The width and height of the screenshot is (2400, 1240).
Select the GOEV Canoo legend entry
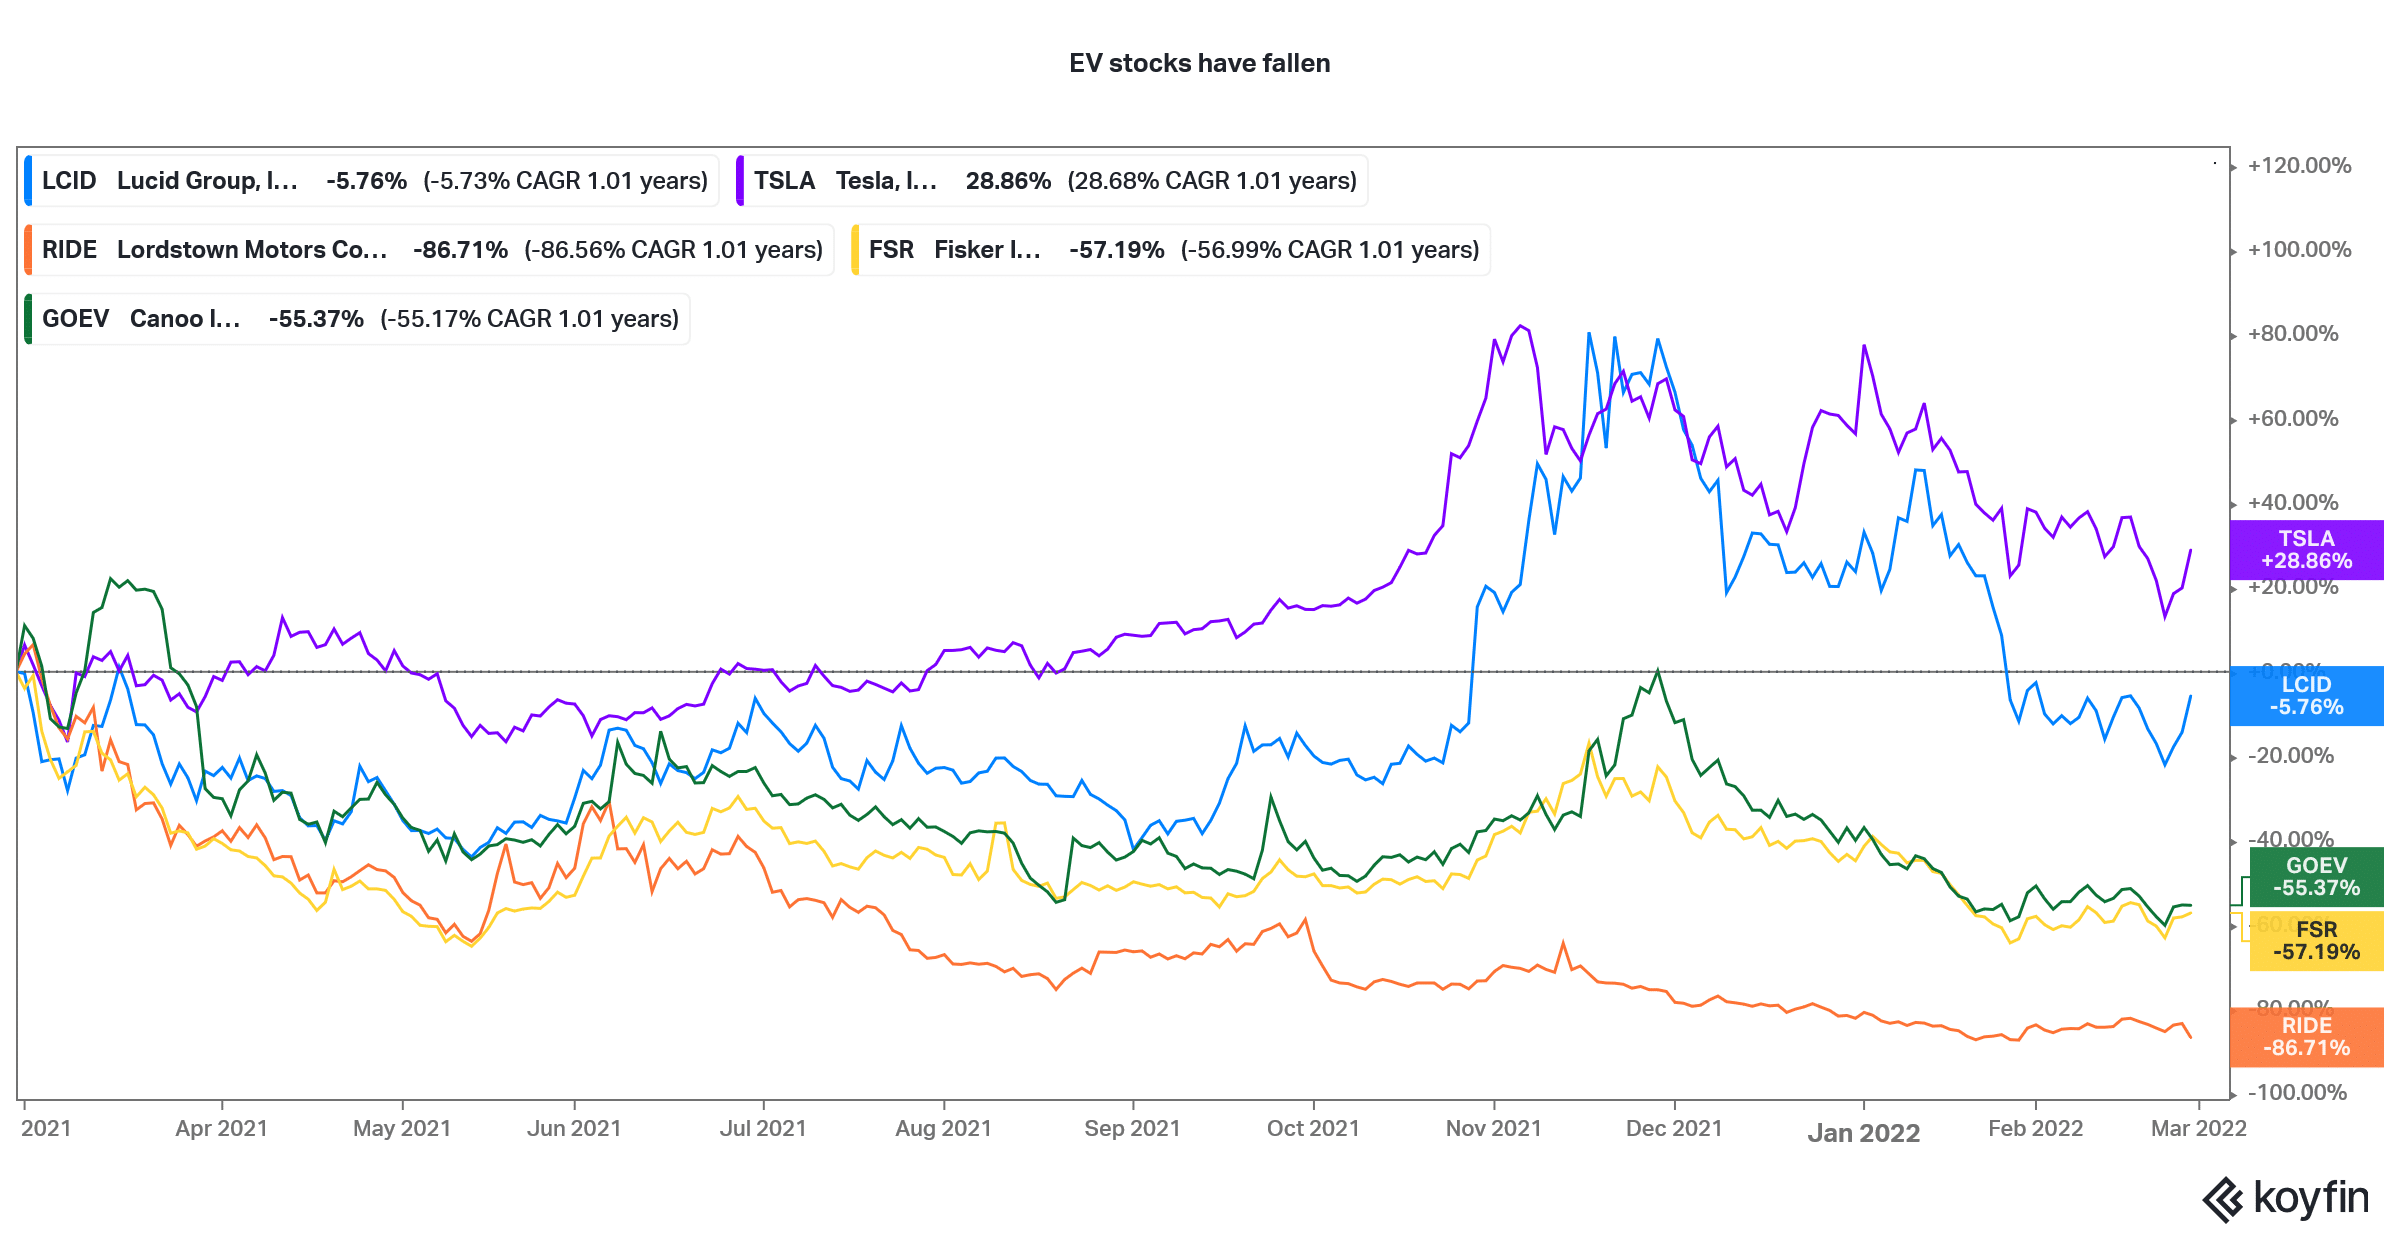pos(359,319)
